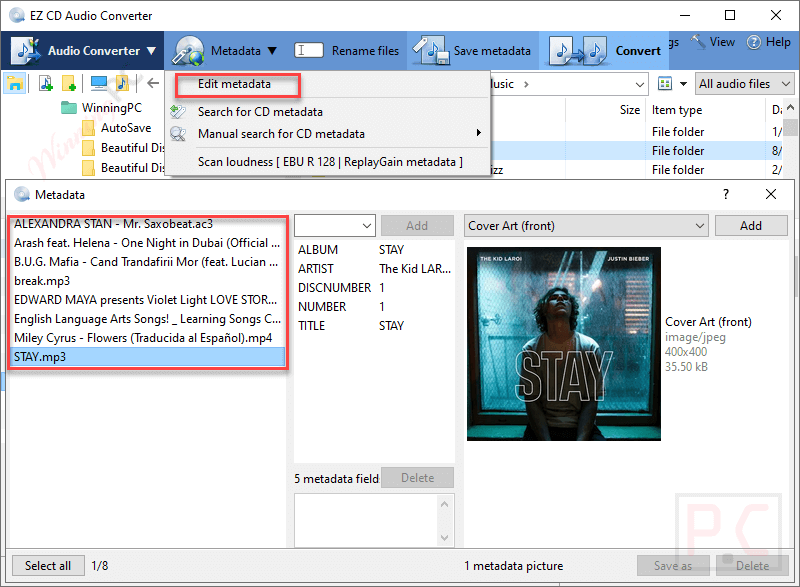Click the Rename files text-field icon
This screenshot has height=587, width=800.
coord(309,50)
